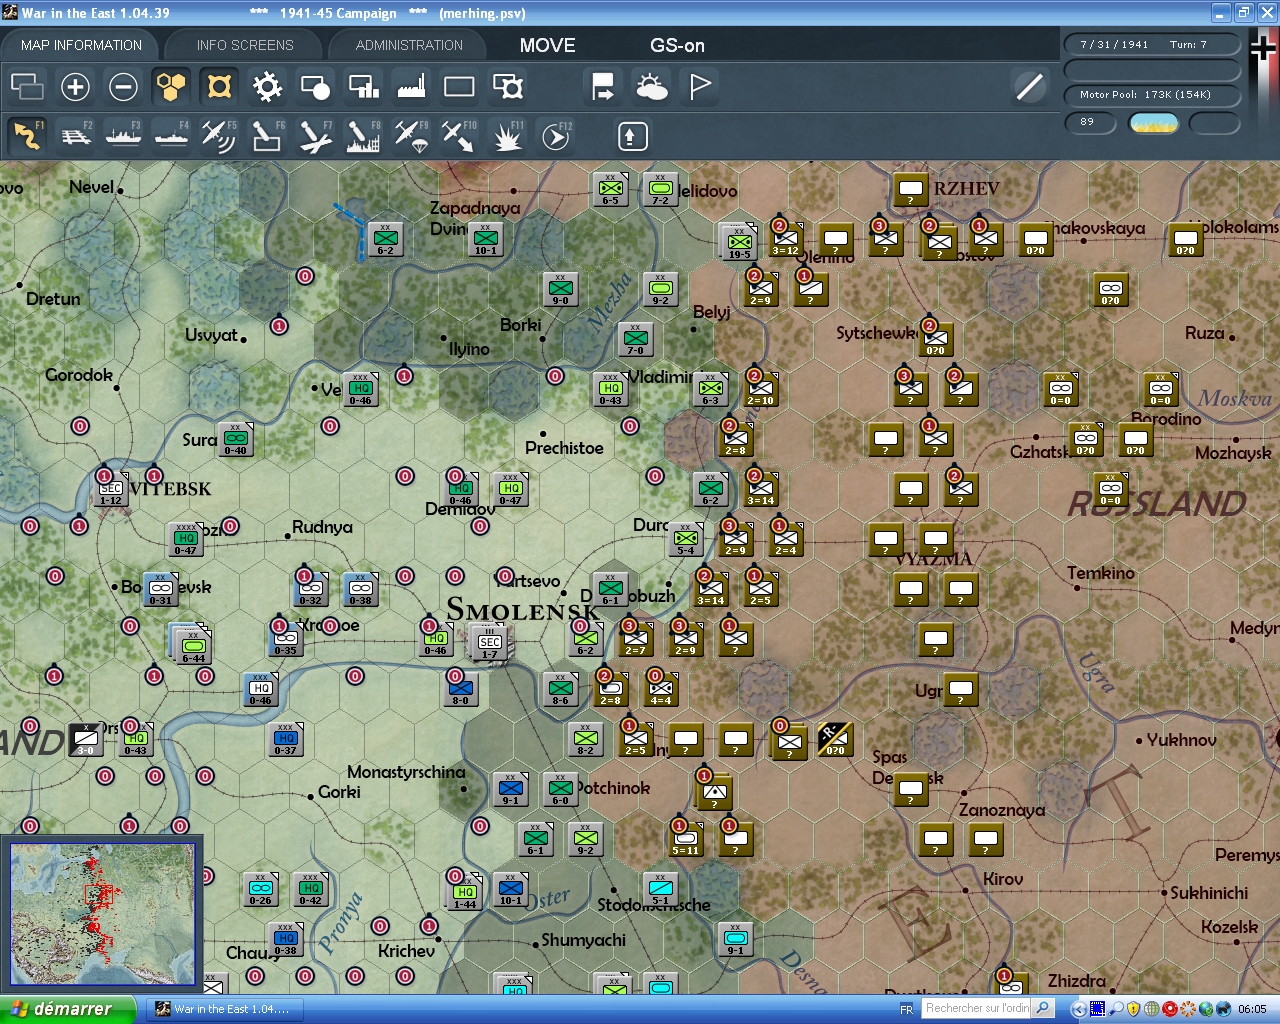Screen dimensions: 1280x1024
Task: Open the MAP INFORMATION tab
Action: 81,45
